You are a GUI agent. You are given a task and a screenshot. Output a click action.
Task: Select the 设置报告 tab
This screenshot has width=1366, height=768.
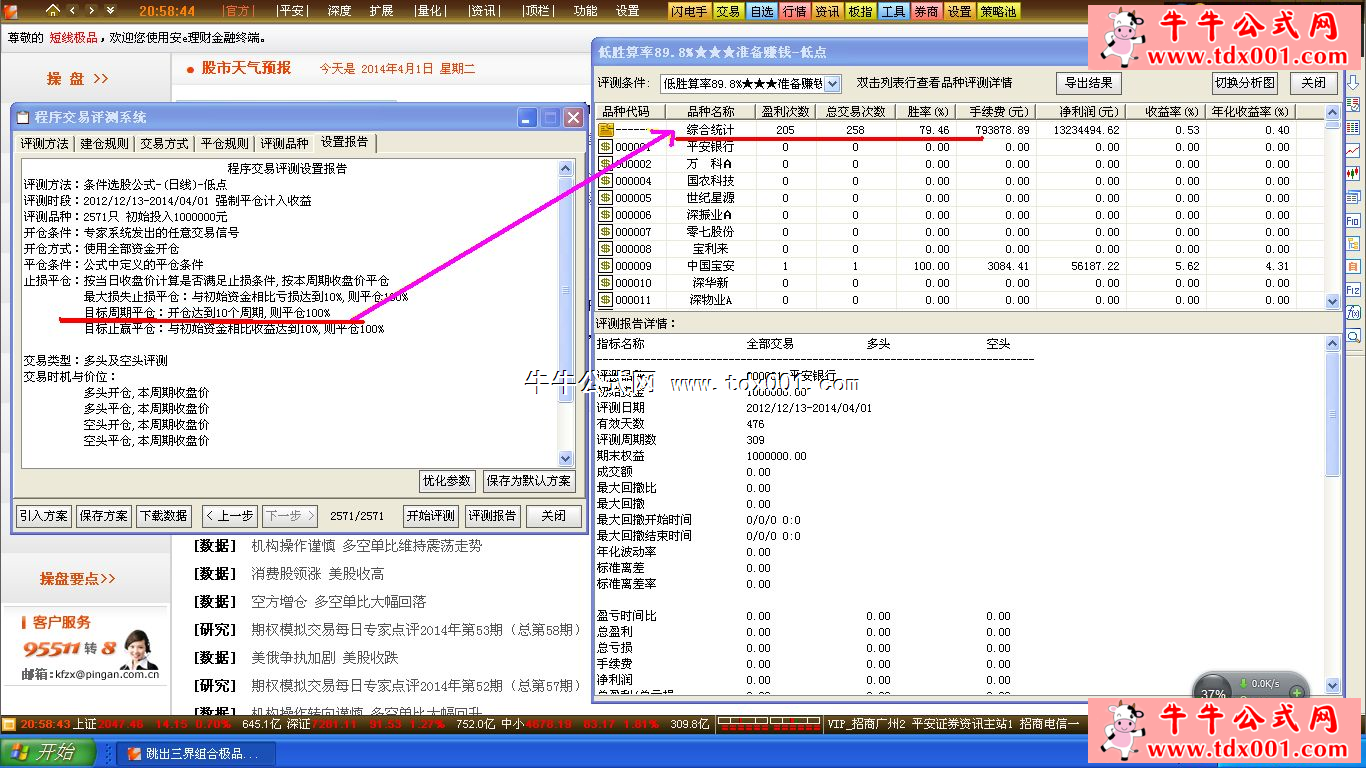point(344,143)
